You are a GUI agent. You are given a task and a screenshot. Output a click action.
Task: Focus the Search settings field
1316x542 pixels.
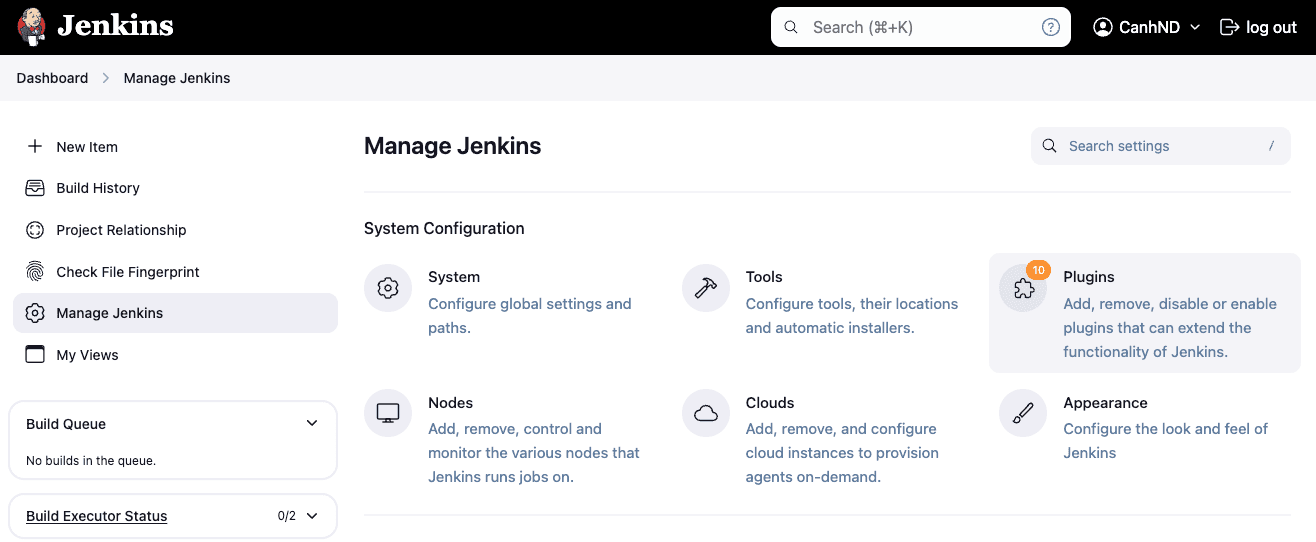1160,146
